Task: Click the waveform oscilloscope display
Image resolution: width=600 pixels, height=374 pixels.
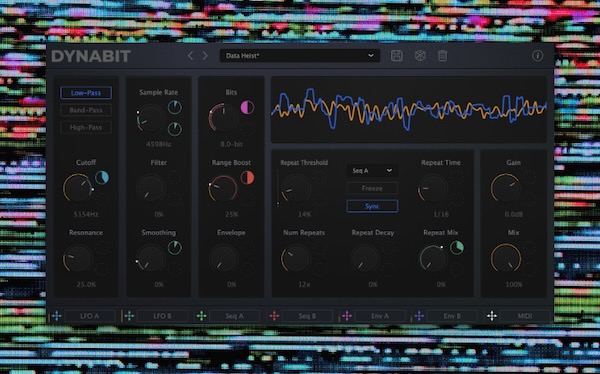Action: (x=409, y=109)
